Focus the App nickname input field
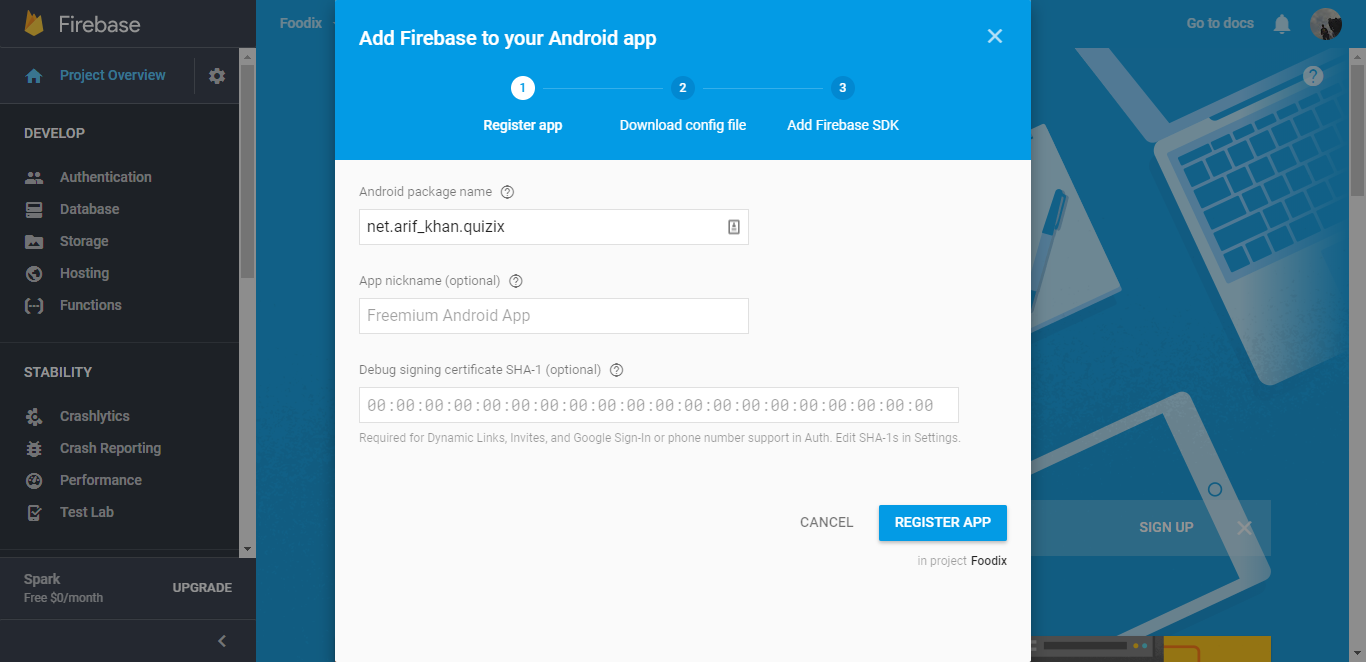The height and width of the screenshot is (662, 1366). (x=554, y=316)
